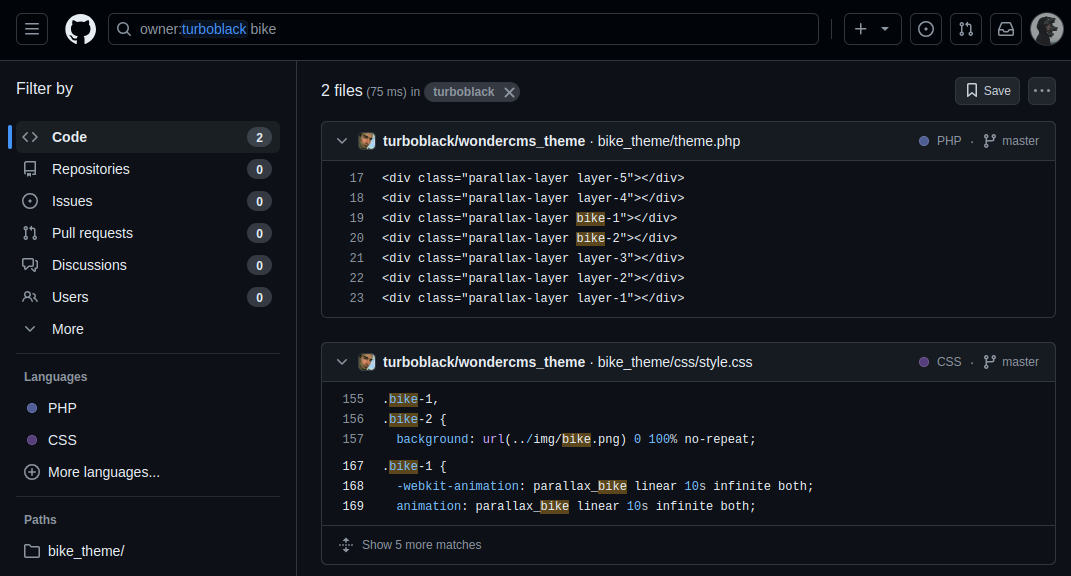The height and width of the screenshot is (576, 1071).
Task: Click owner avatar on style.css result
Action: [367, 362]
